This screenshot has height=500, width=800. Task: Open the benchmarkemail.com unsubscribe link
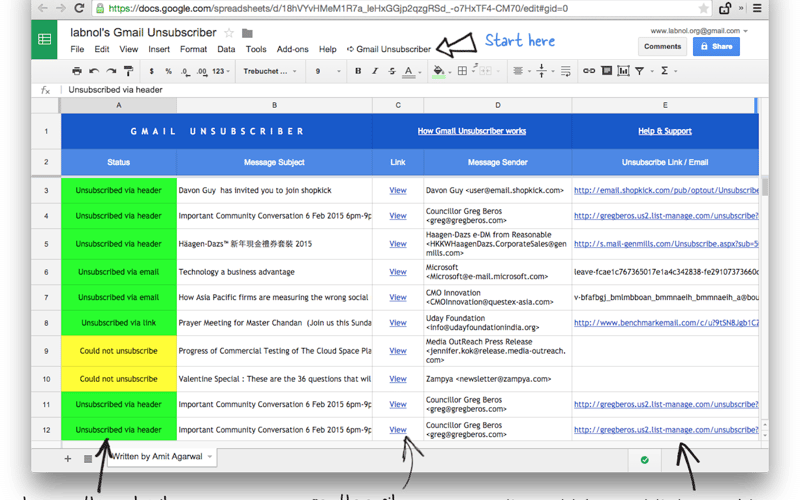[x=666, y=323]
